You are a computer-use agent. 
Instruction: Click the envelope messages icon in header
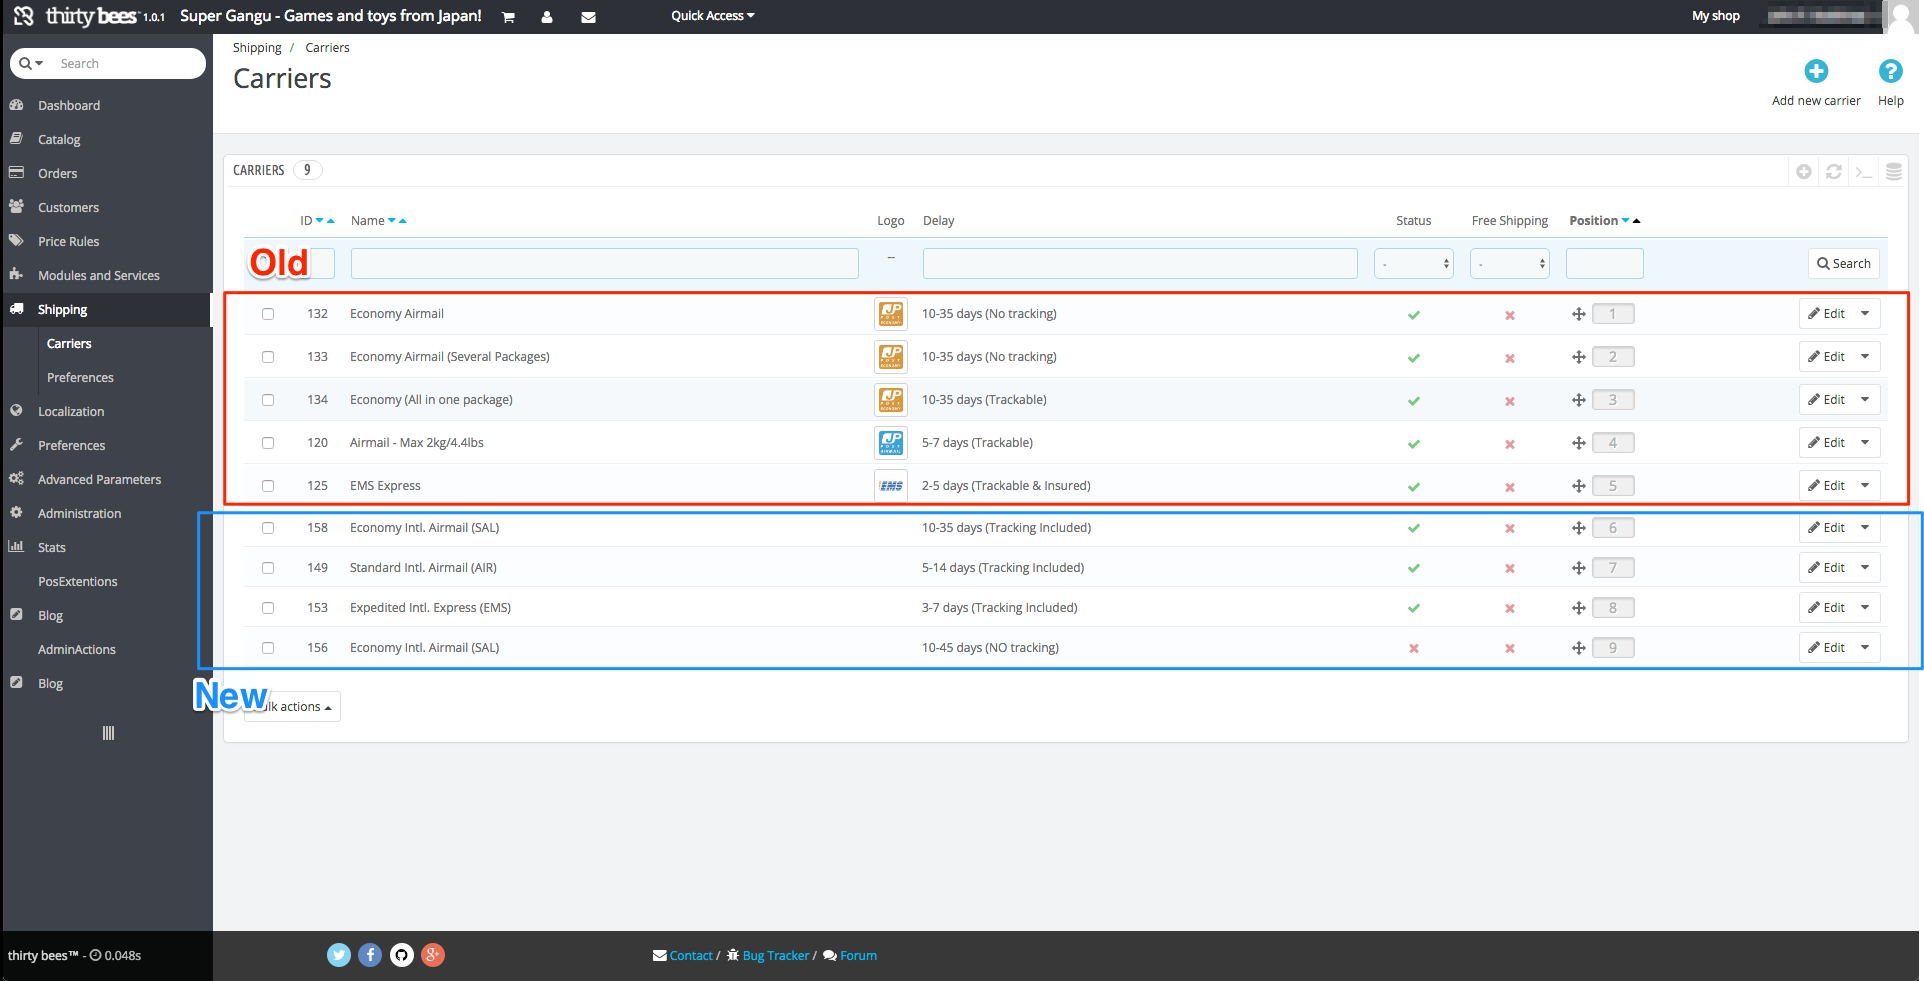pyautogui.click(x=588, y=17)
